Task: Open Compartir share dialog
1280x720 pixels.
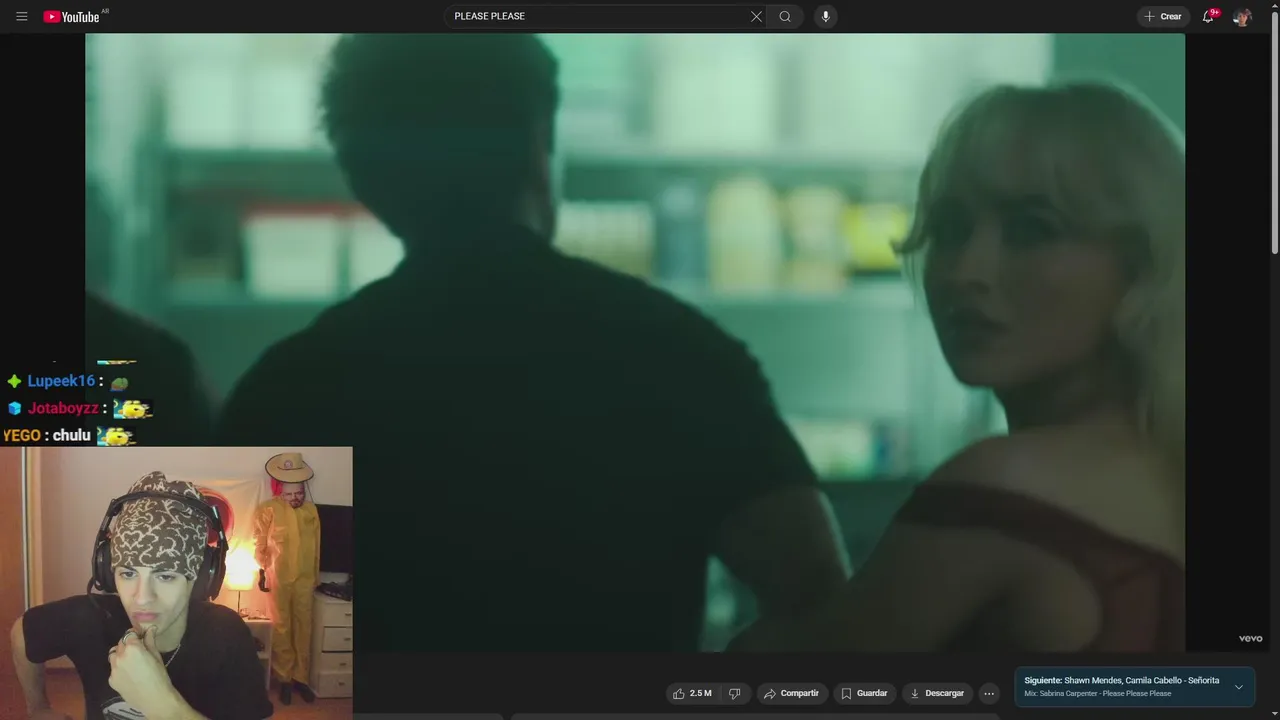Action: point(791,693)
